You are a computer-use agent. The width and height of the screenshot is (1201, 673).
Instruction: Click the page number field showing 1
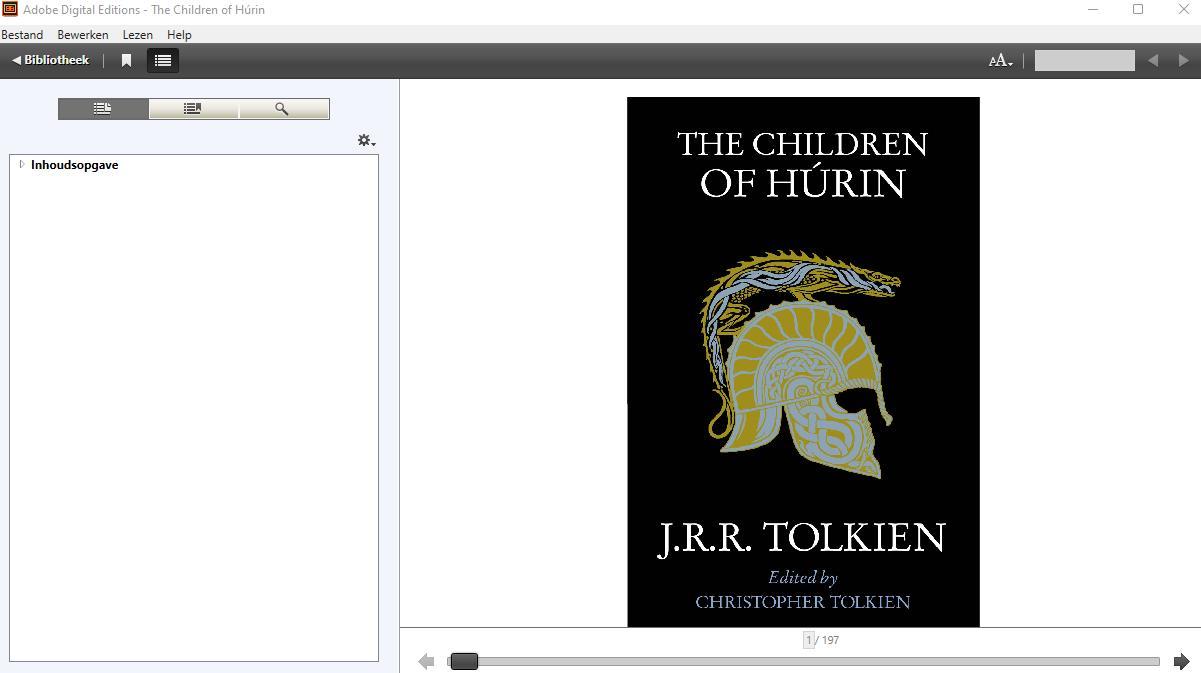pos(808,640)
